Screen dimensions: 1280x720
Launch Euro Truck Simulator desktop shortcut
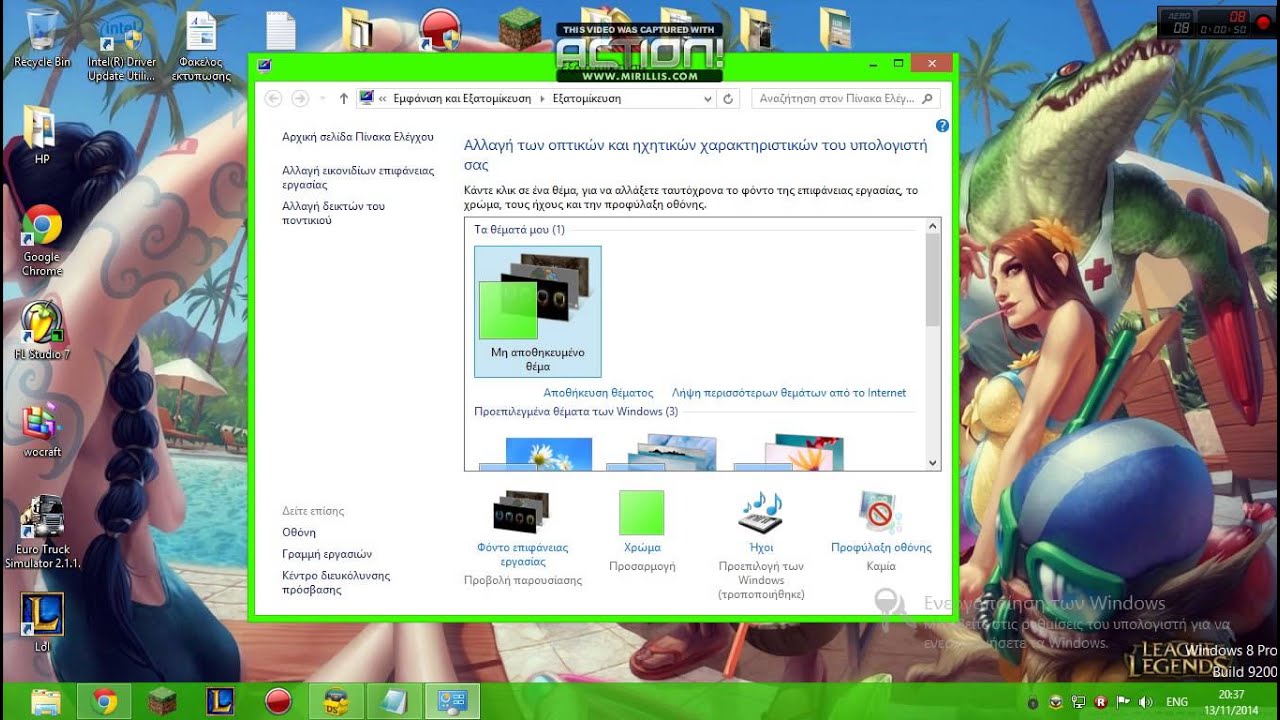click(x=42, y=532)
